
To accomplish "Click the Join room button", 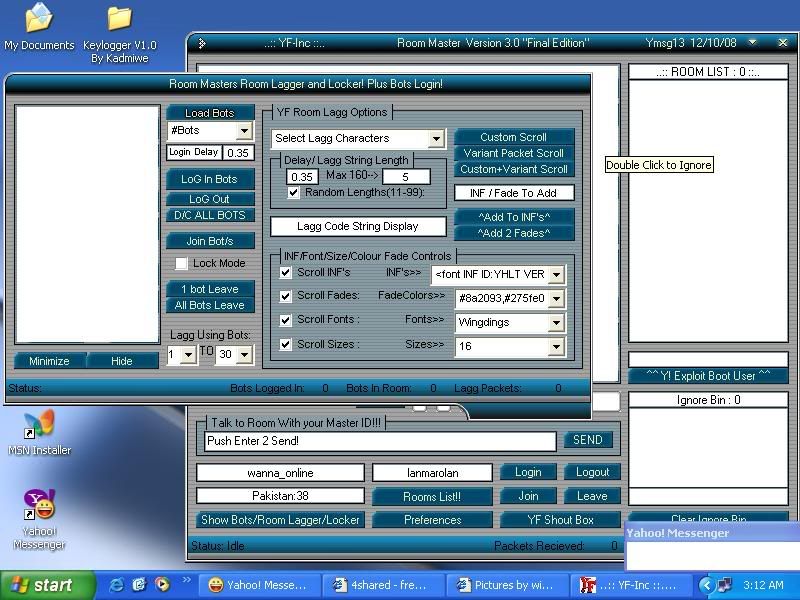I will pos(528,496).
